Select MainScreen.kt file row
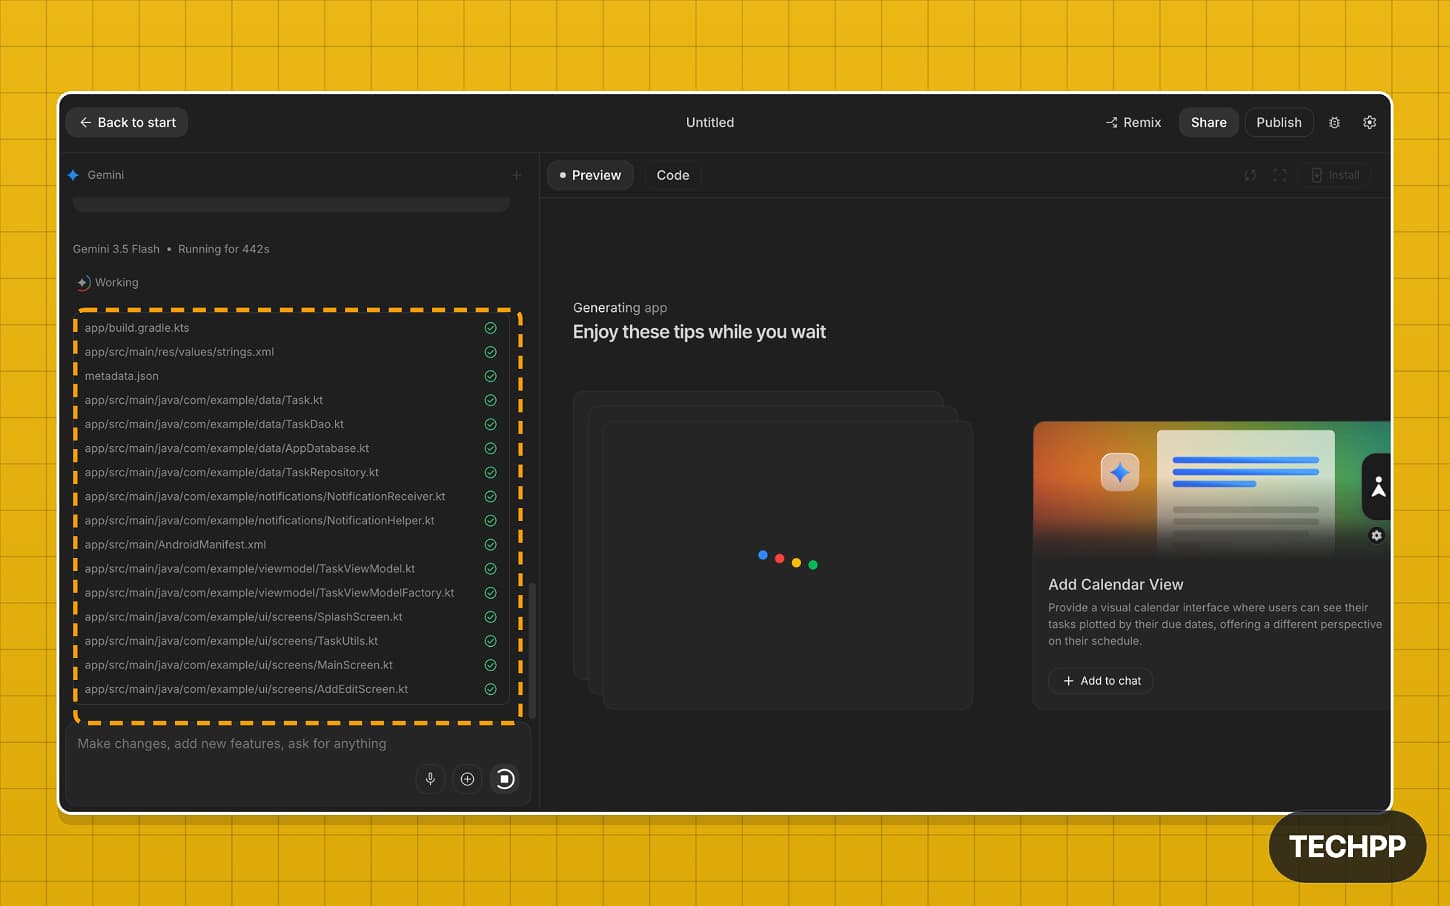 point(290,665)
